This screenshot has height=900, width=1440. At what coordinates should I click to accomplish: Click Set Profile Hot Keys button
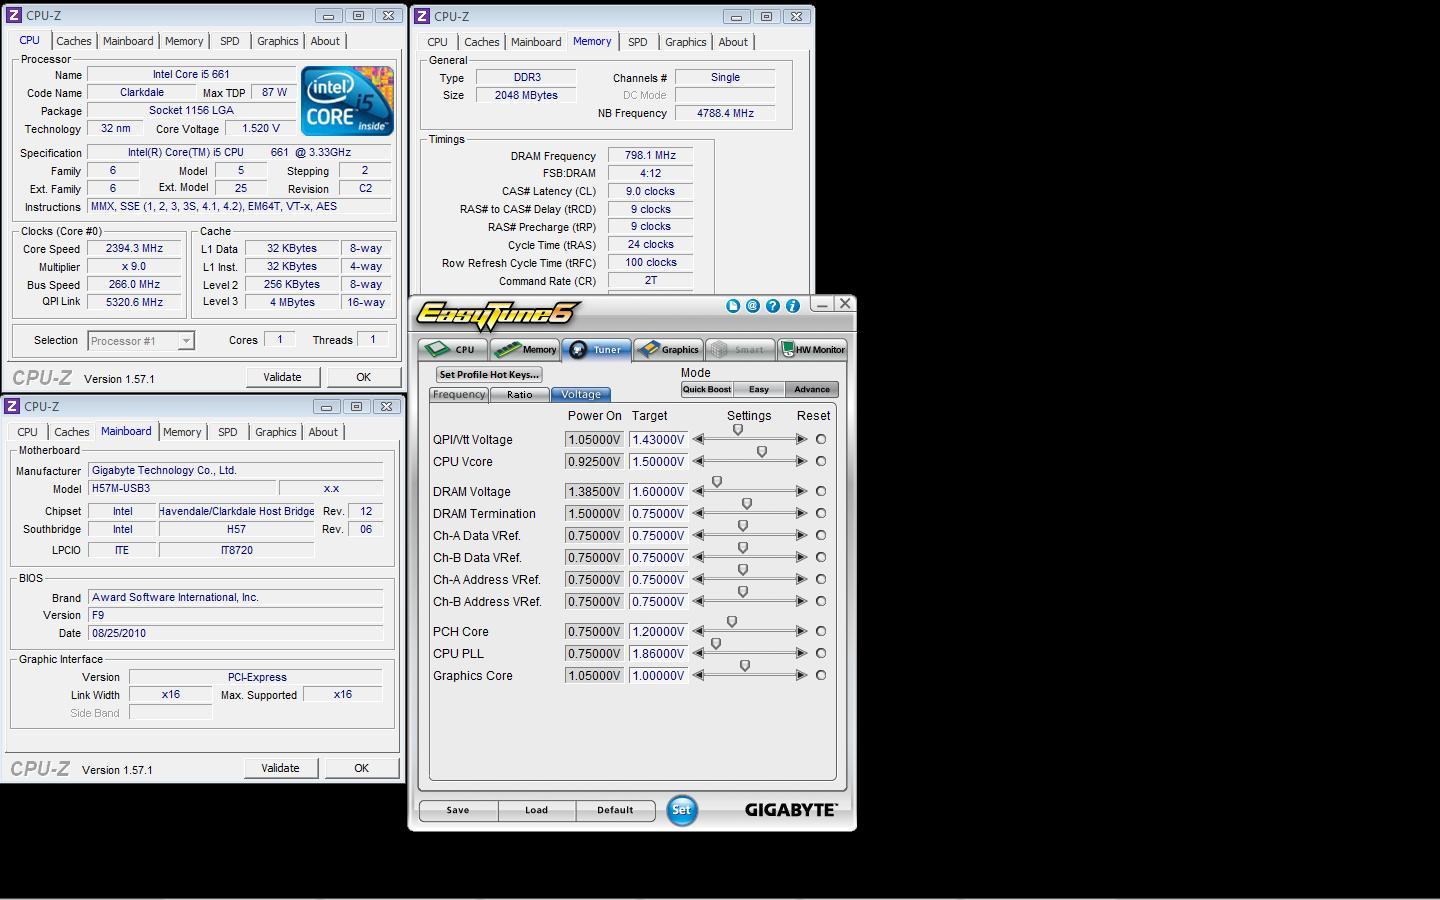489,374
